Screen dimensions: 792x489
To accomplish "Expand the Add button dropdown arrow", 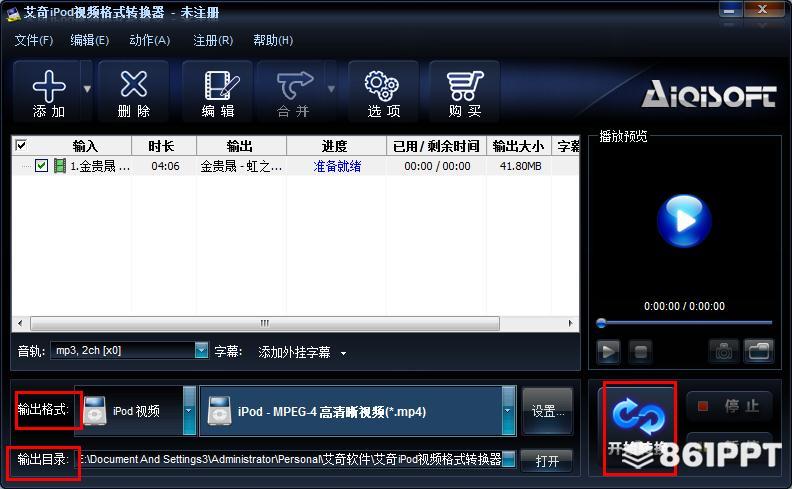I will (87, 89).
